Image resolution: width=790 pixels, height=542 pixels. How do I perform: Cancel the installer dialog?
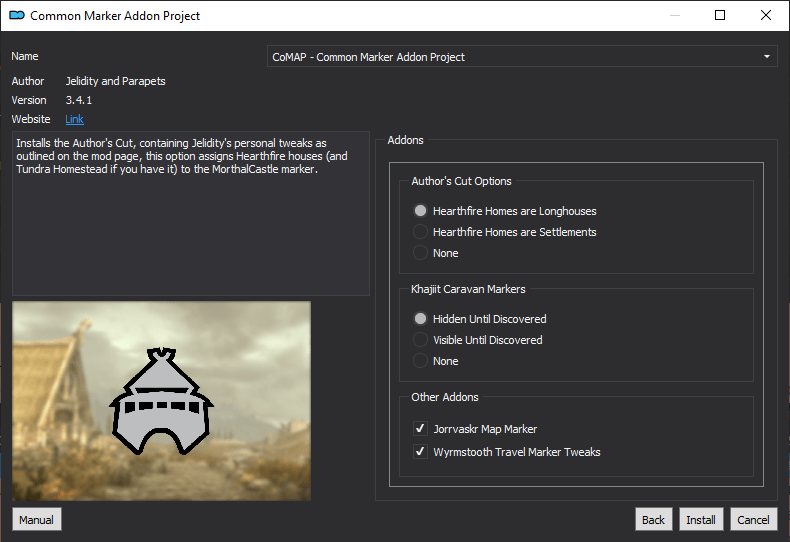[x=753, y=519]
